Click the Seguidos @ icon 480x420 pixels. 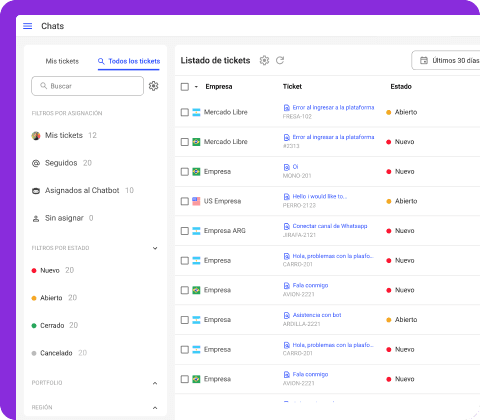tap(36, 163)
